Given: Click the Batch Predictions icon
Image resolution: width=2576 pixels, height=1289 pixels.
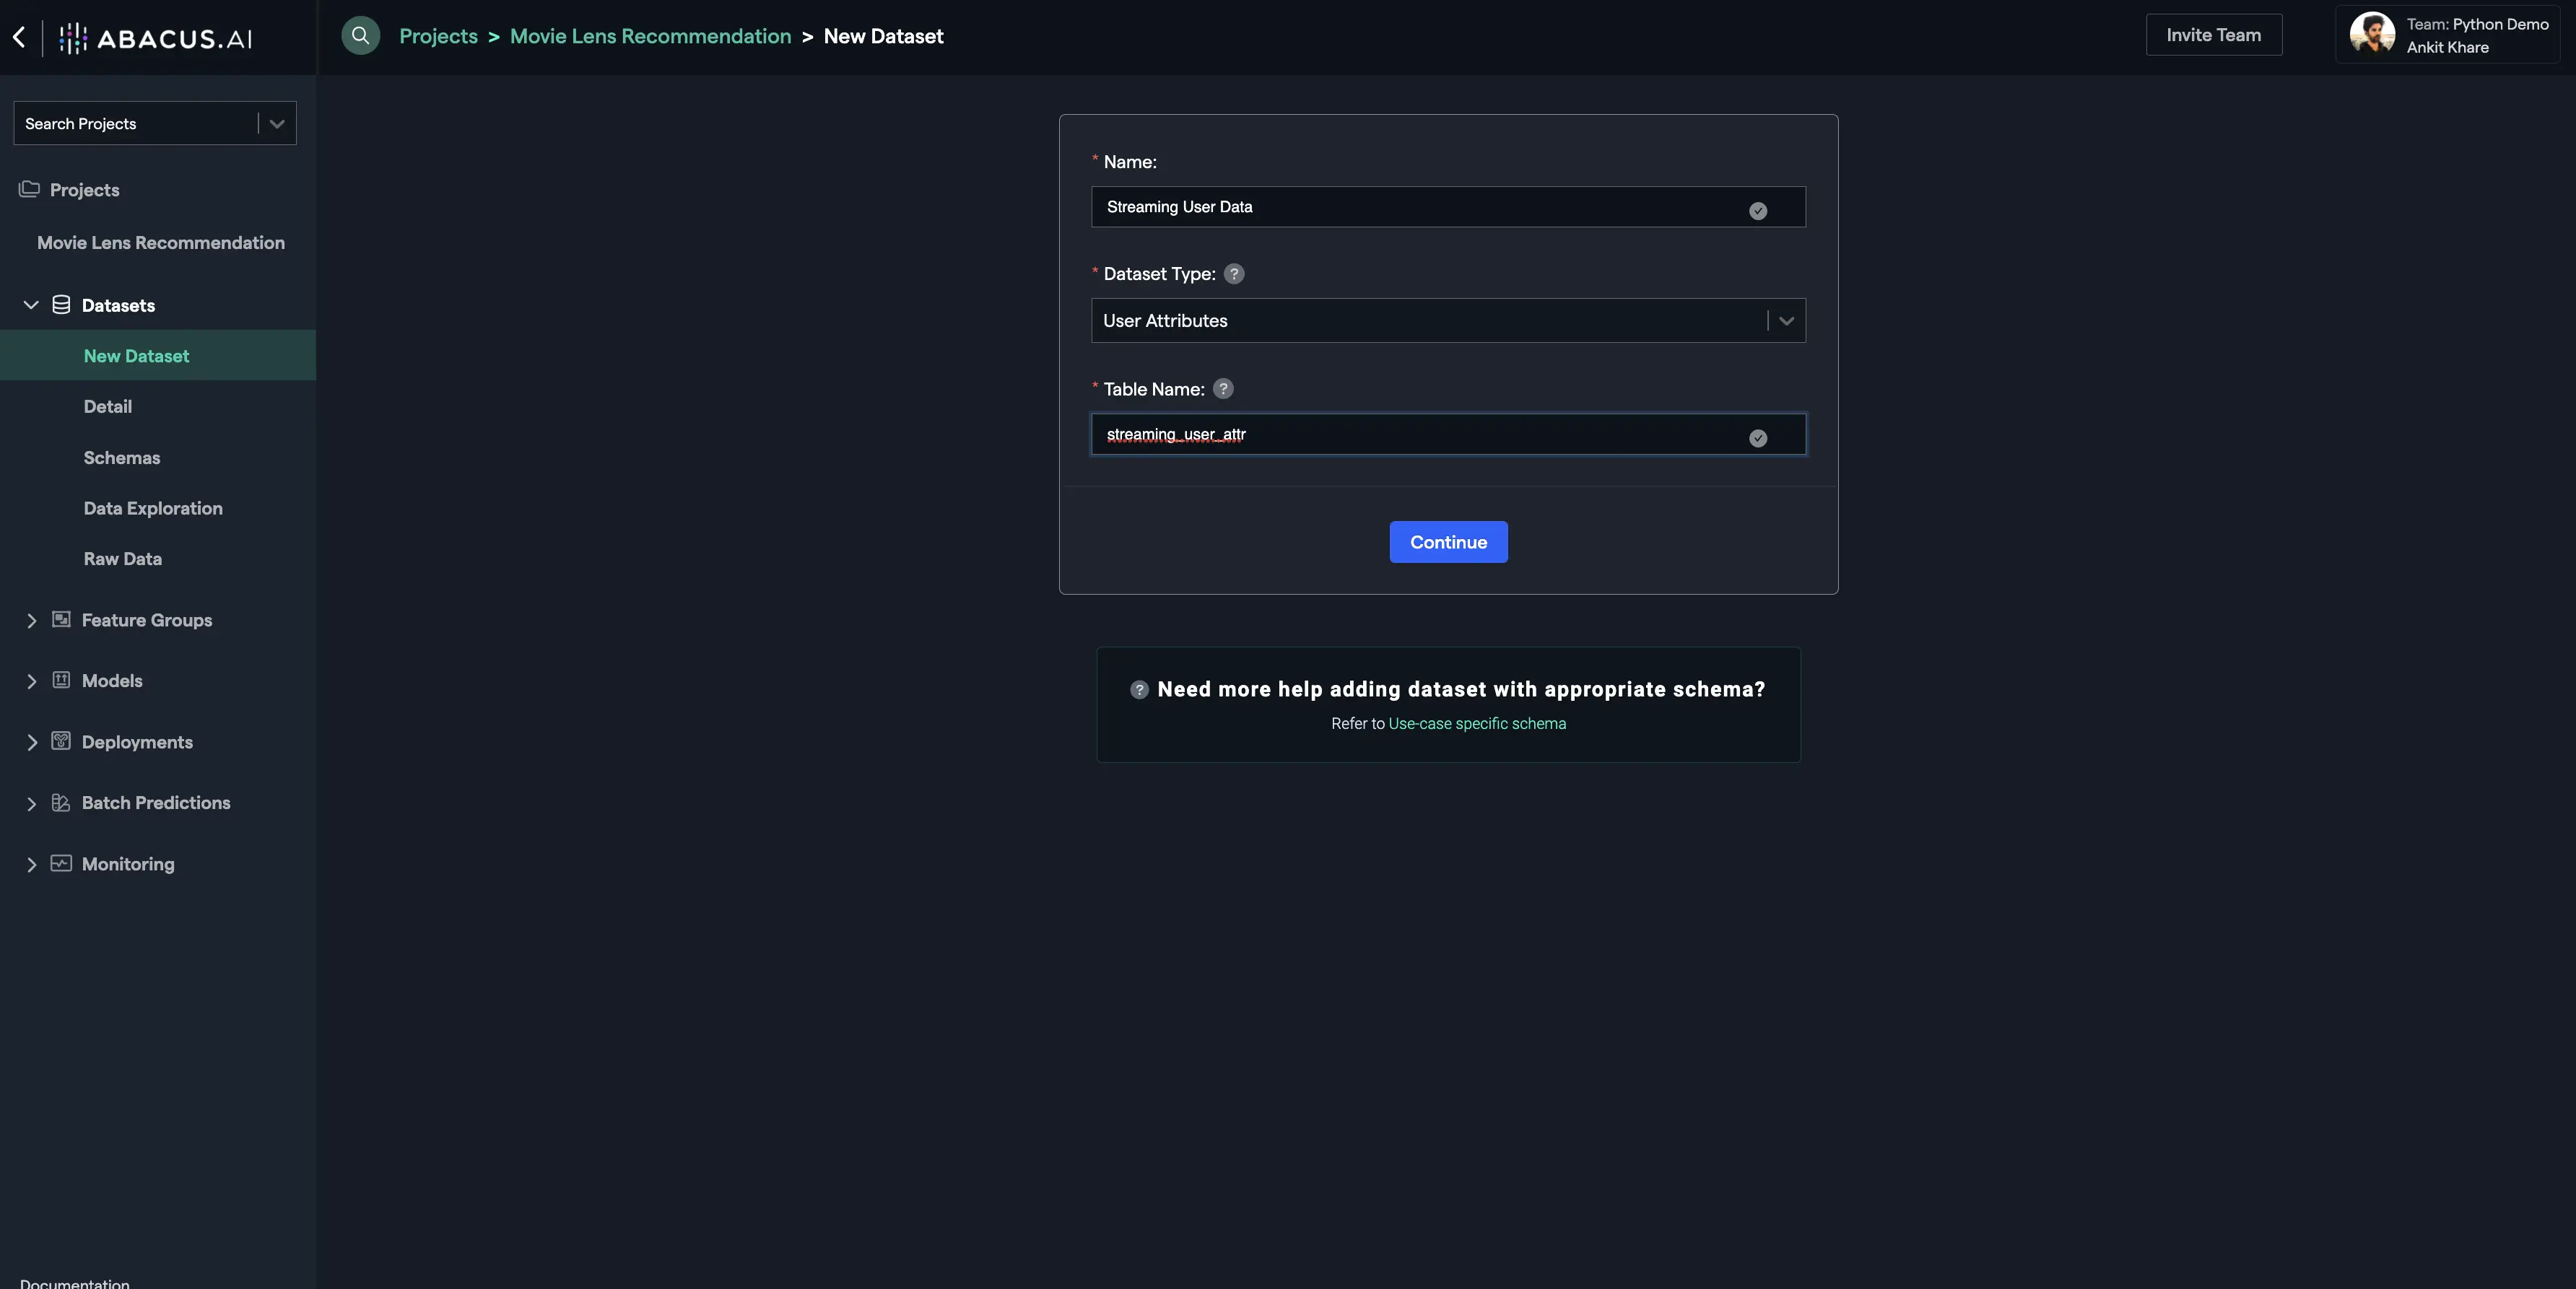Looking at the screenshot, I should point(61,803).
